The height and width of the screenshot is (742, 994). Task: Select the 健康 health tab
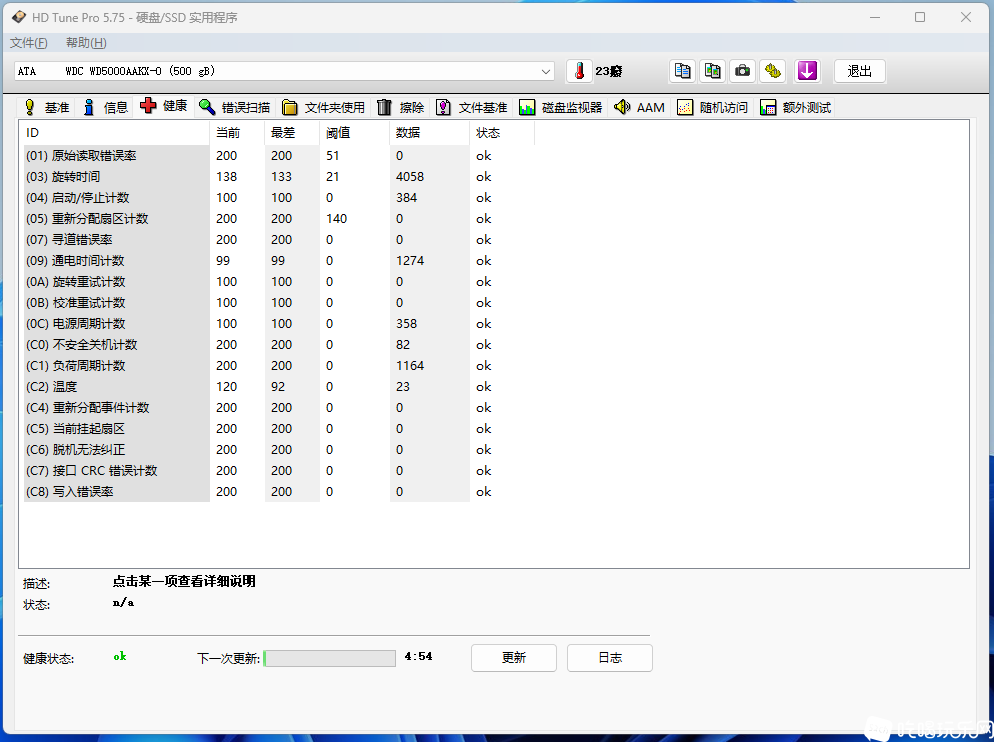164,106
